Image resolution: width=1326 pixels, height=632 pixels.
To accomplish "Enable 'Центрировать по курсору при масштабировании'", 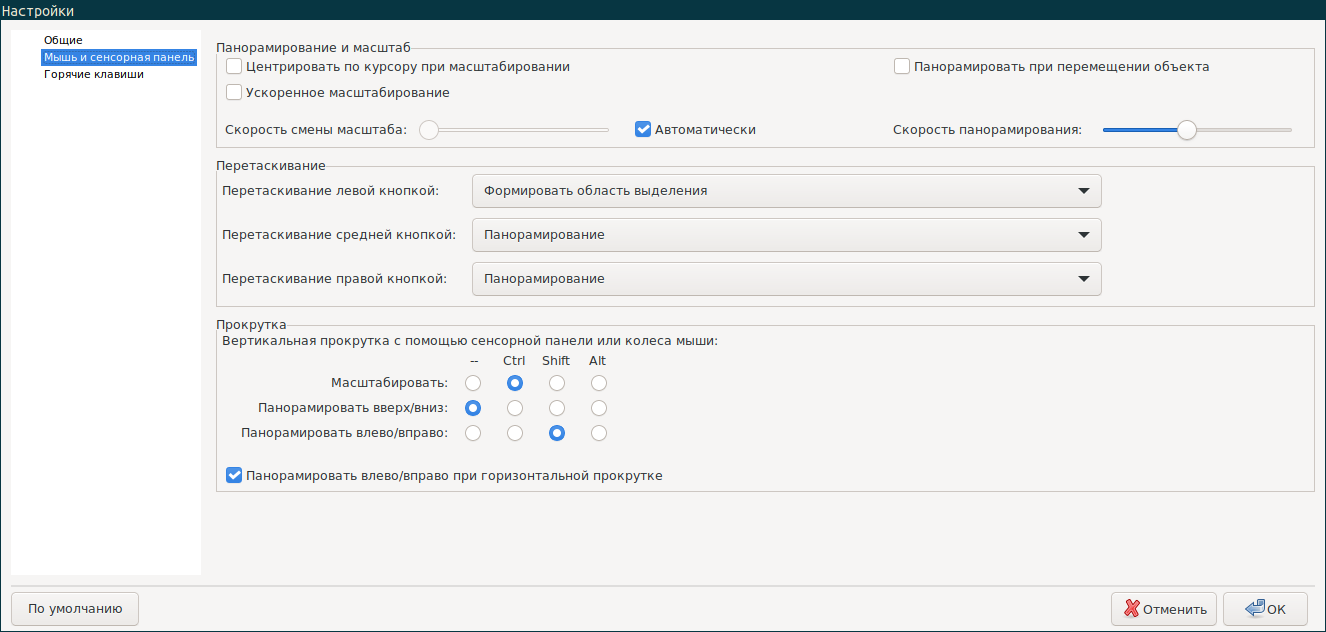I will point(234,66).
